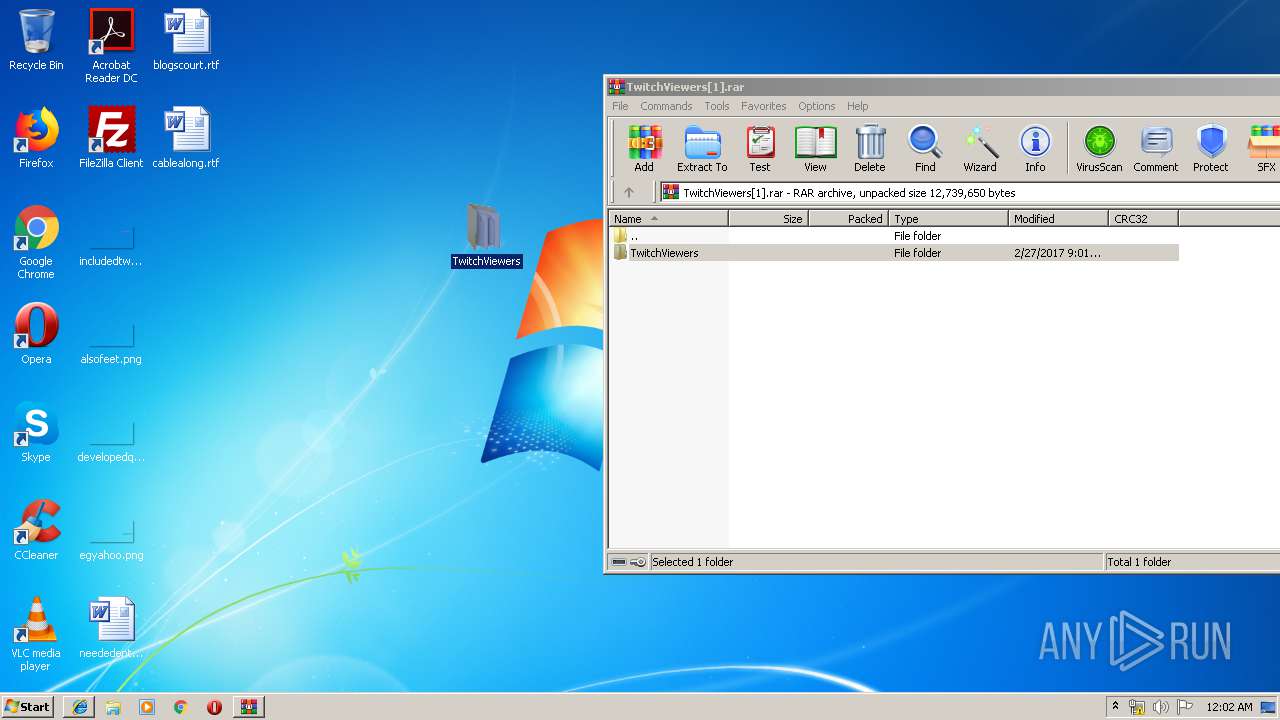Sort by the Modified column header
This screenshot has width=1280, height=720.
click(x=1058, y=219)
